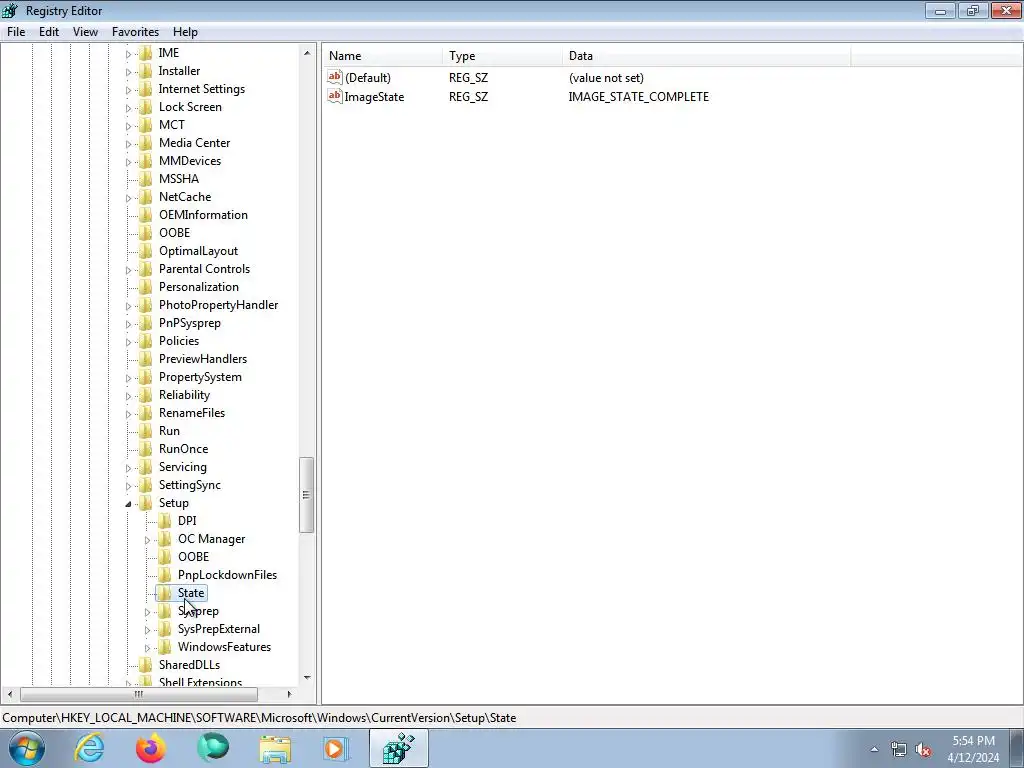Select the MSSHA folder icon
This screenshot has width=1024, height=768.
146,178
